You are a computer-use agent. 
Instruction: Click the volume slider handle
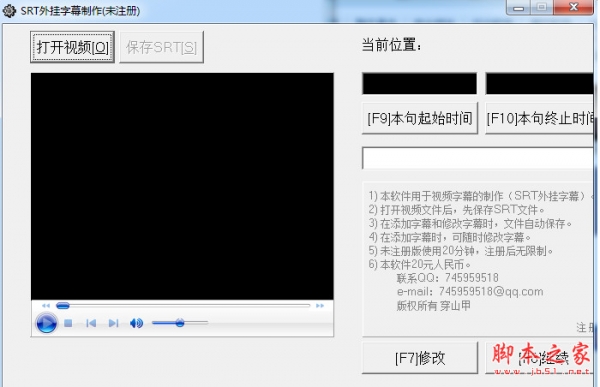180,323
